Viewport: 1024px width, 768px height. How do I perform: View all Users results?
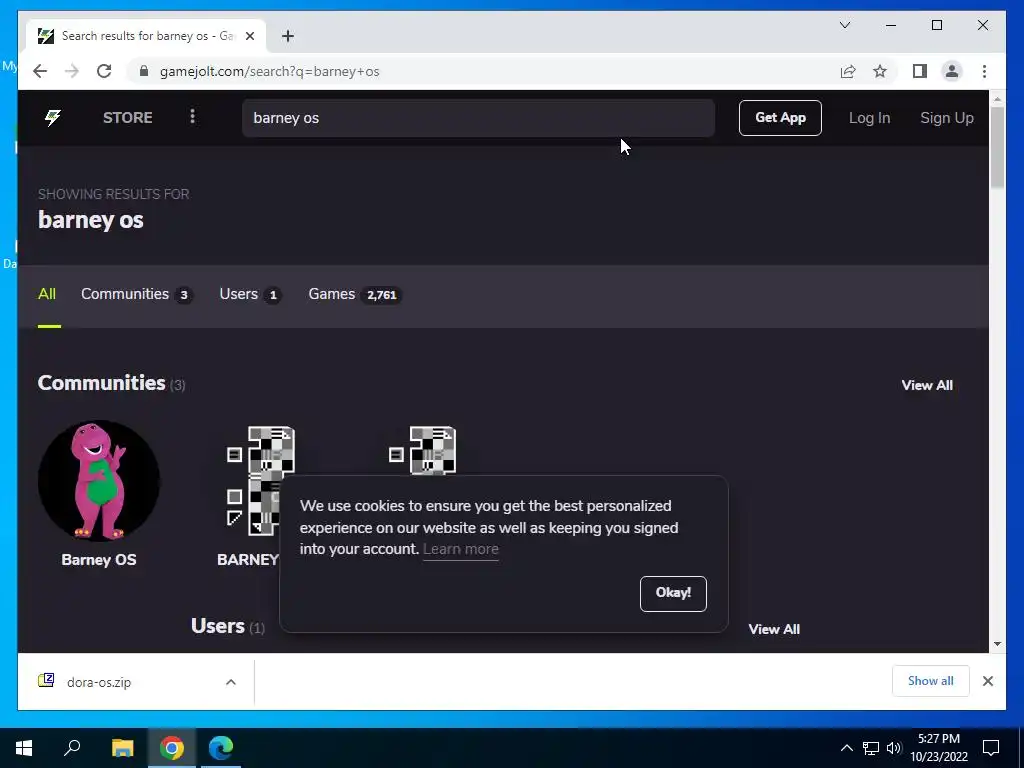point(774,629)
